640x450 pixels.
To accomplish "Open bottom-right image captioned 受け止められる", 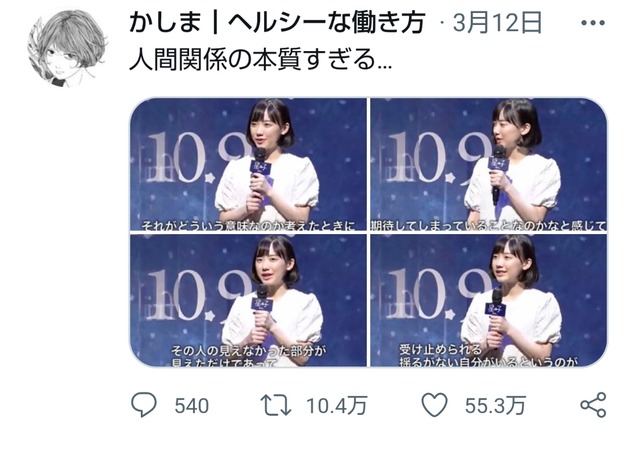I will coord(489,301).
